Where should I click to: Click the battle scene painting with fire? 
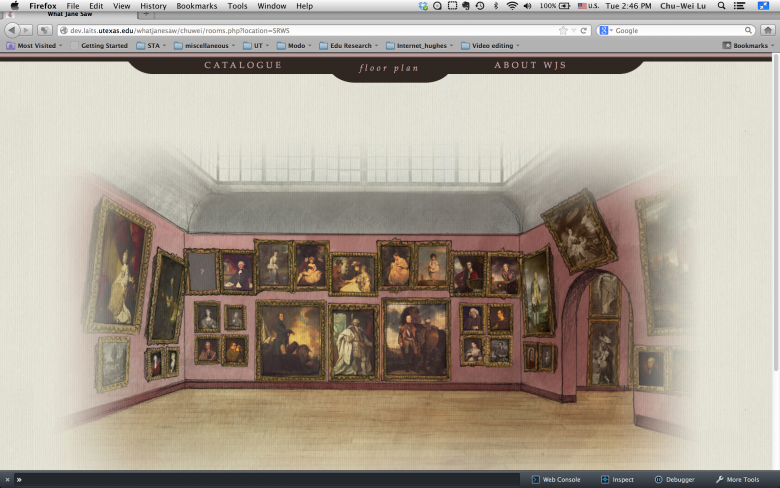point(291,340)
